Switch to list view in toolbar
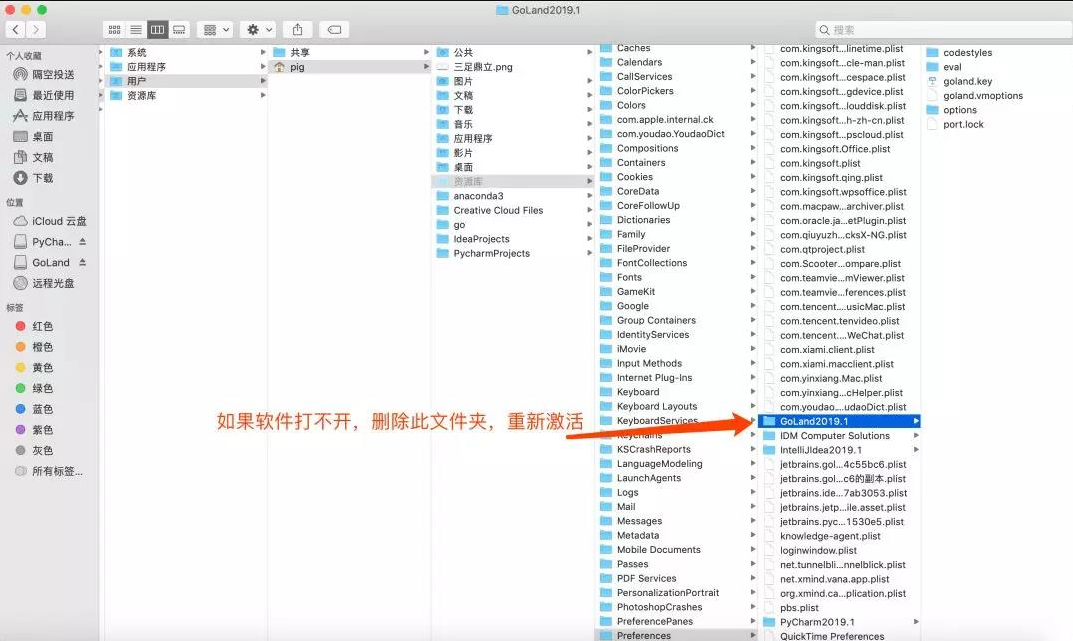1073x641 pixels. point(136,29)
